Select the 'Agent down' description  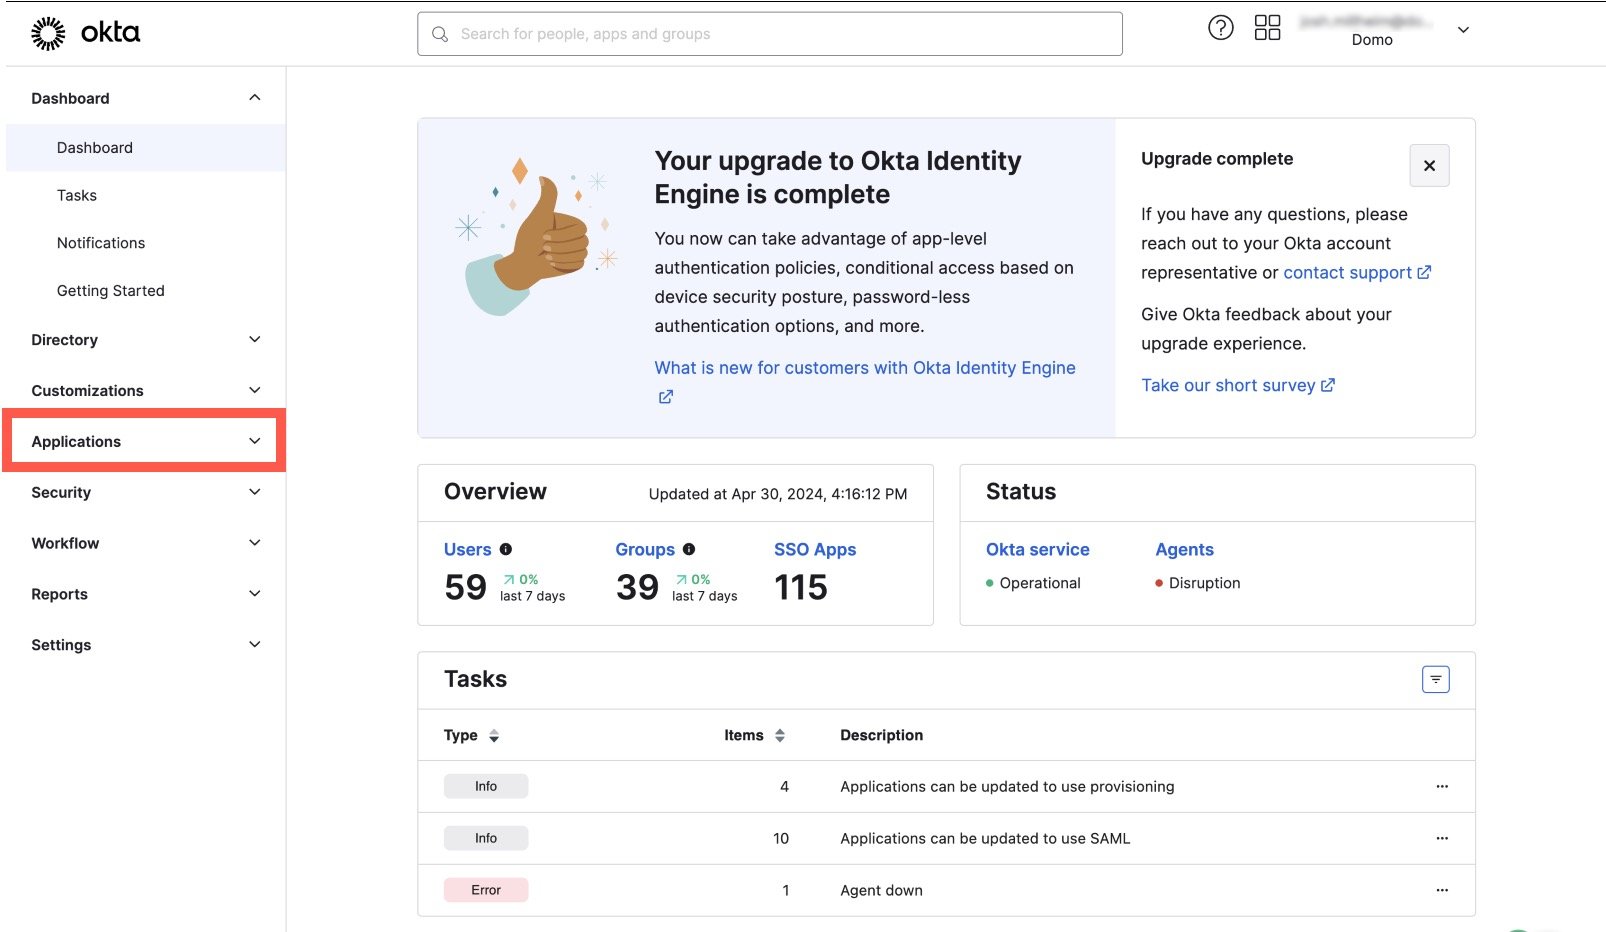(881, 890)
